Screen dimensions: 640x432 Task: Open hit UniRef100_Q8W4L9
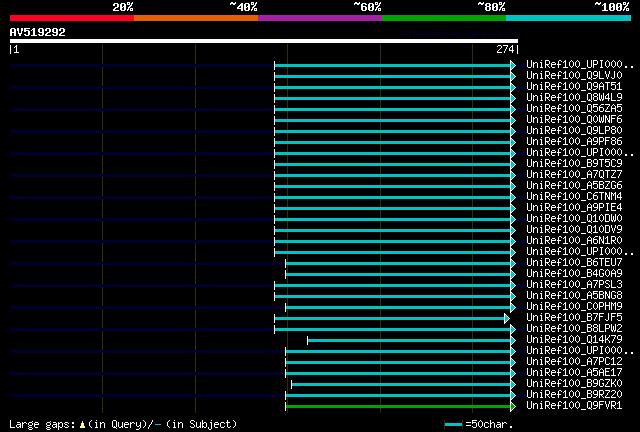point(574,98)
